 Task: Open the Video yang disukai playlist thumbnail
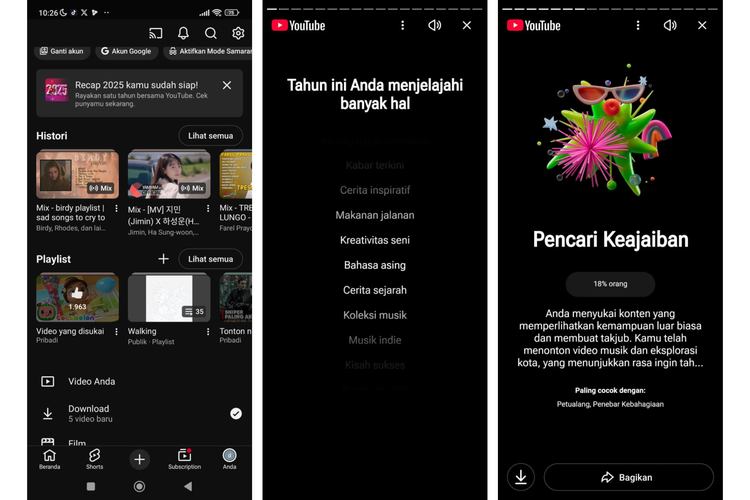[x=77, y=297]
